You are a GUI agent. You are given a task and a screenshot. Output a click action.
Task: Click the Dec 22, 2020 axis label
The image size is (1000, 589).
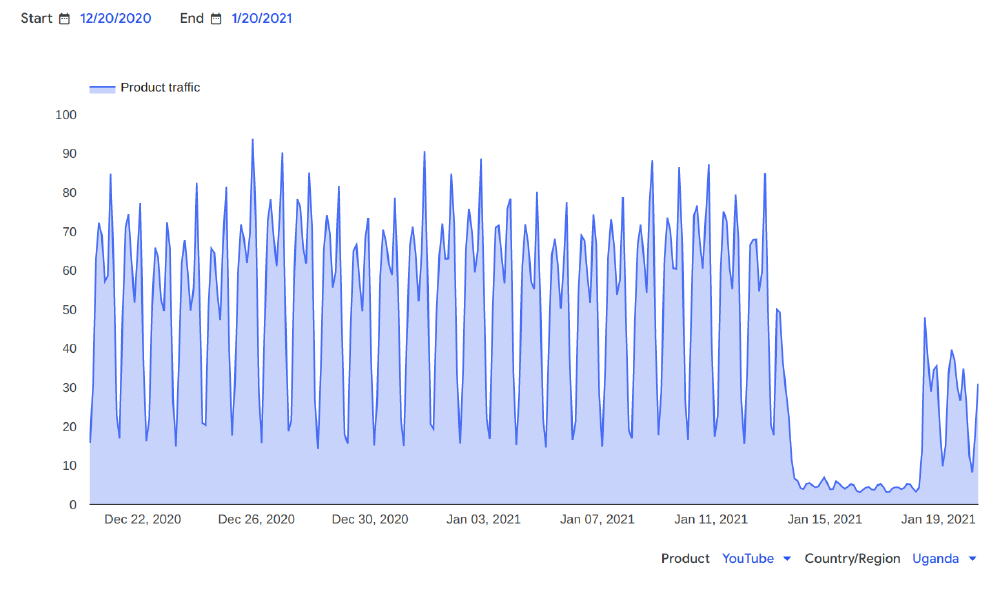point(142,519)
